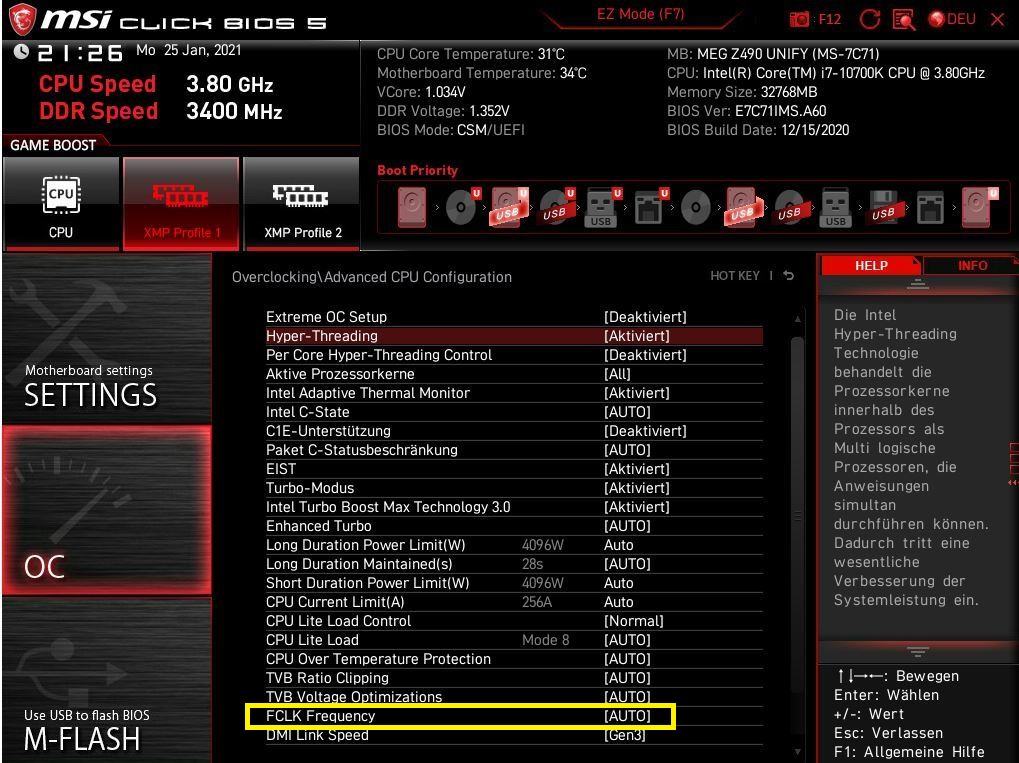Select the UEFI USB hard disk boot icon
Image resolution: width=1019 pixels, height=763 pixels.
click(509, 207)
